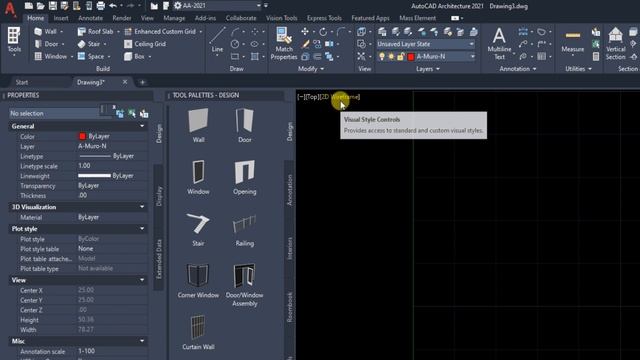The image size is (640, 360).
Task: Click the Enhanced Custom Grid tool
Action: (160, 31)
